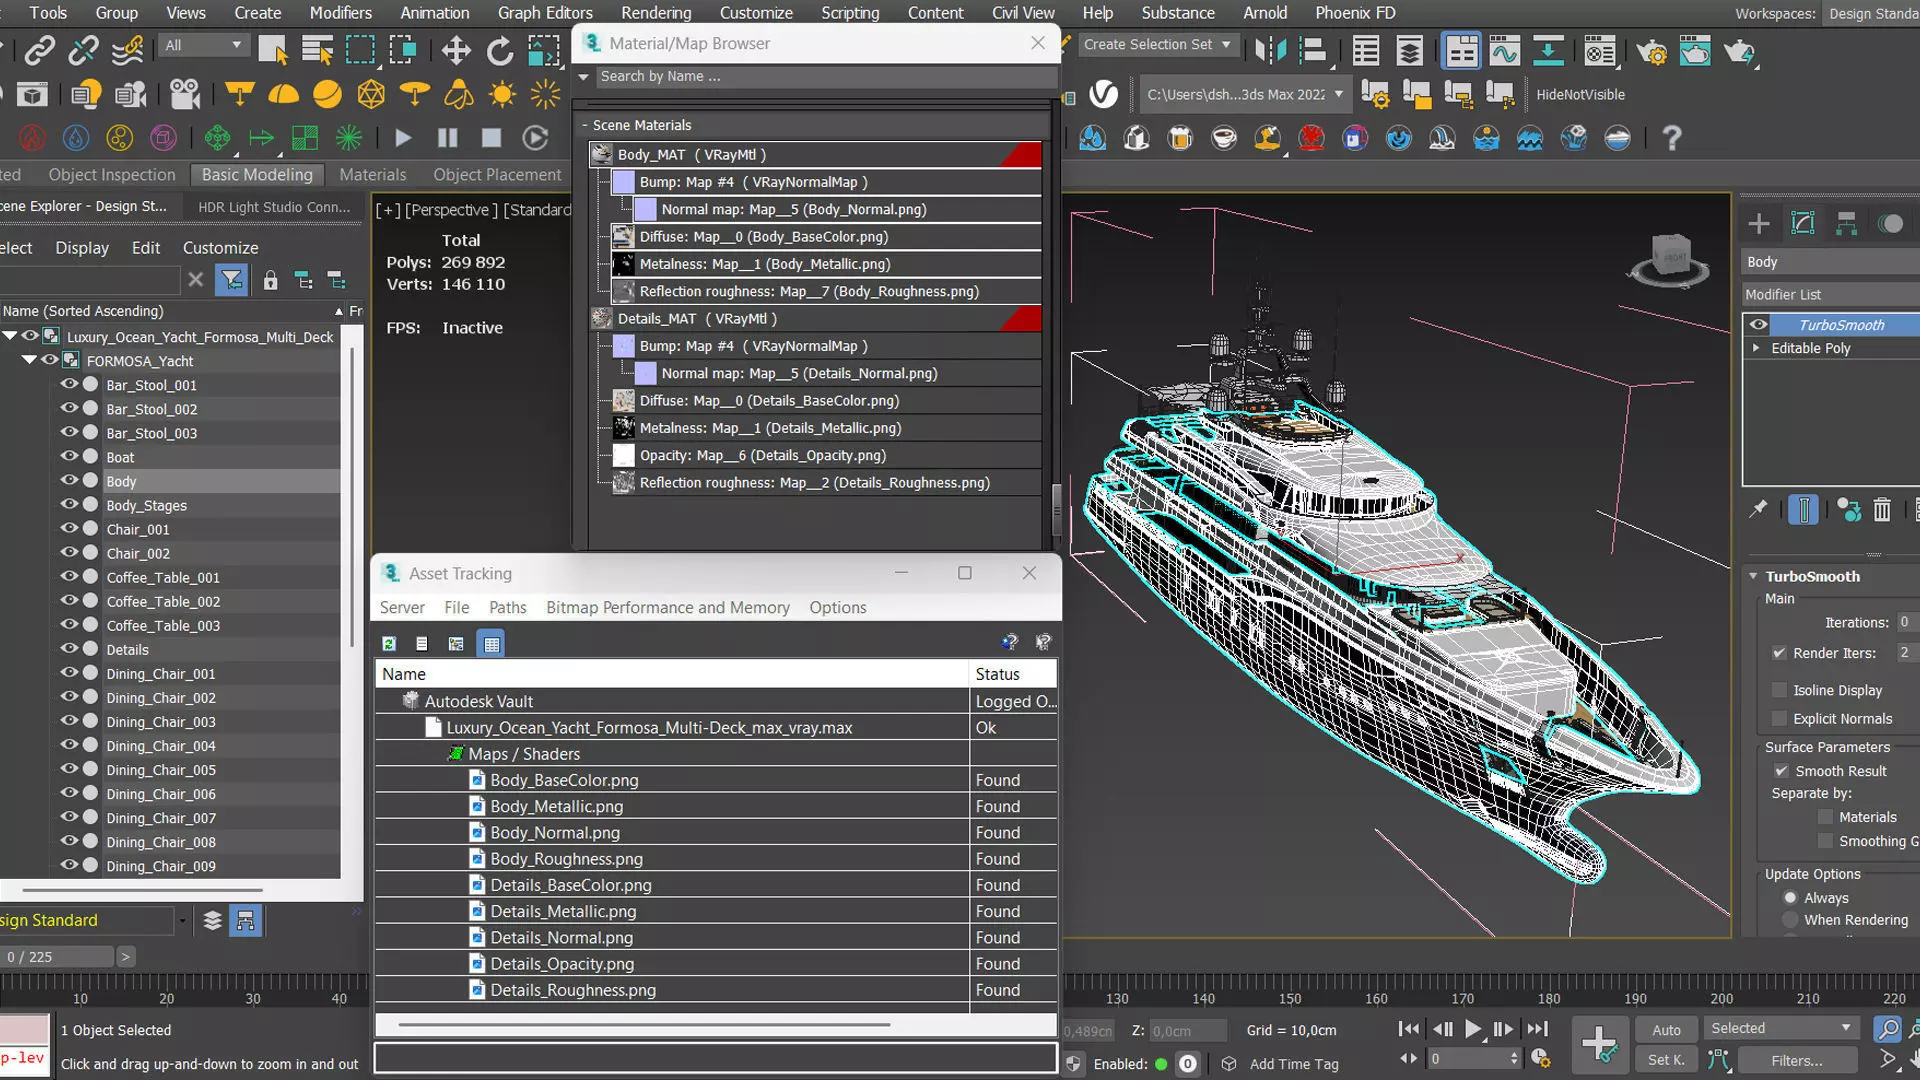This screenshot has height=1080, width=1920.
Task: Refresh the Asset Tracking list
Action: (389, 643)
